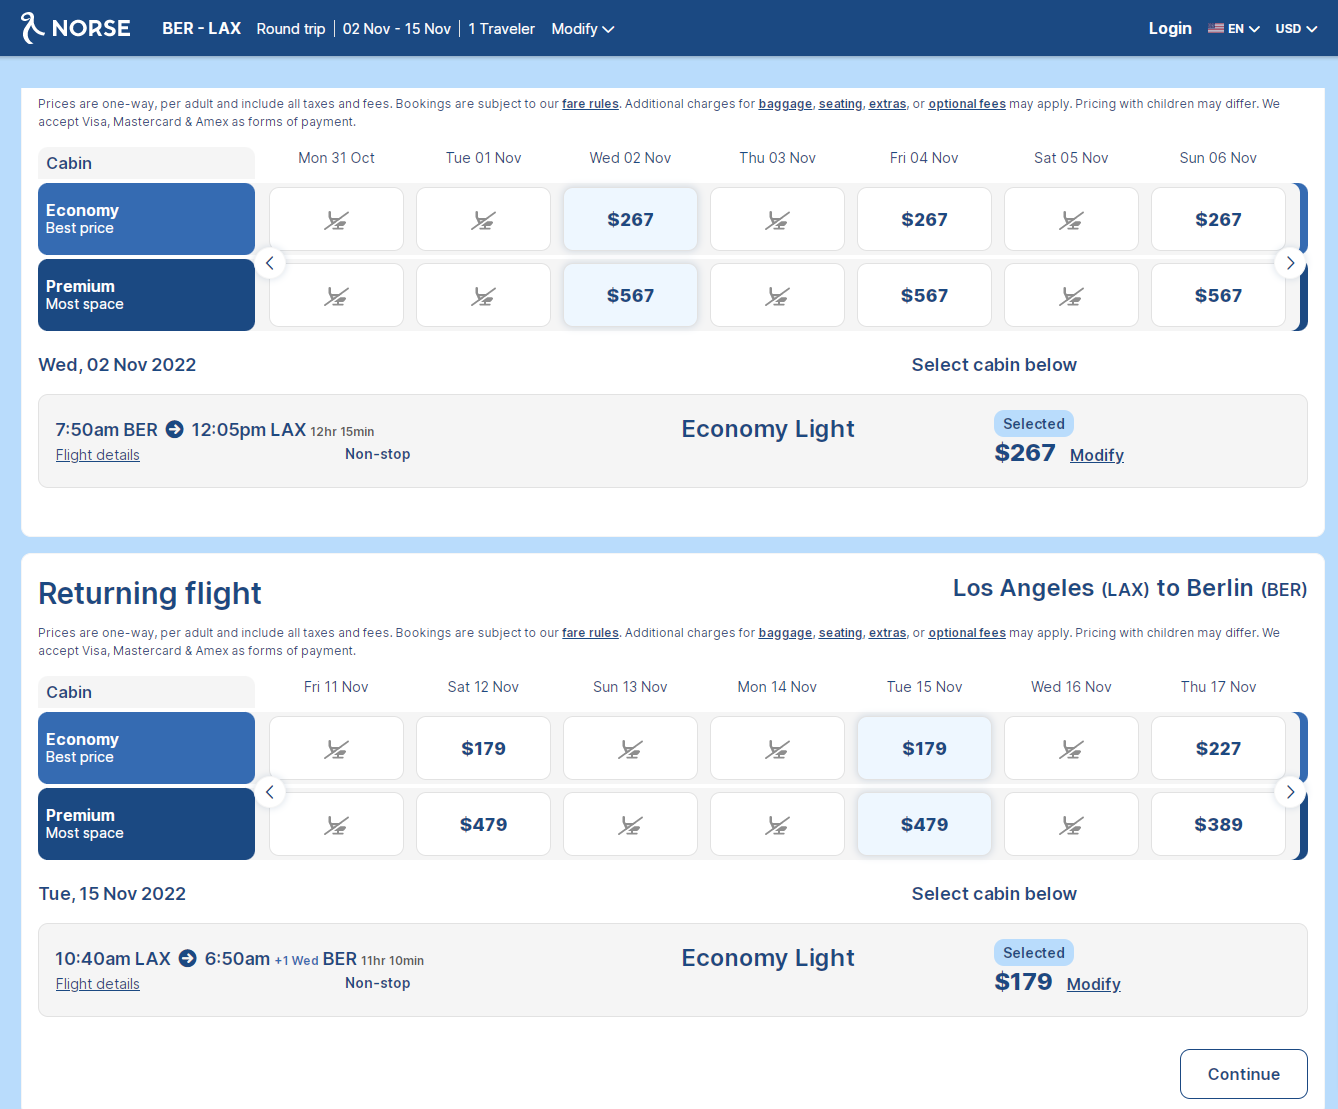Click unavailable Economy return icon Fri 11 Nov
1338x1109 pixels.
point(336,749)
